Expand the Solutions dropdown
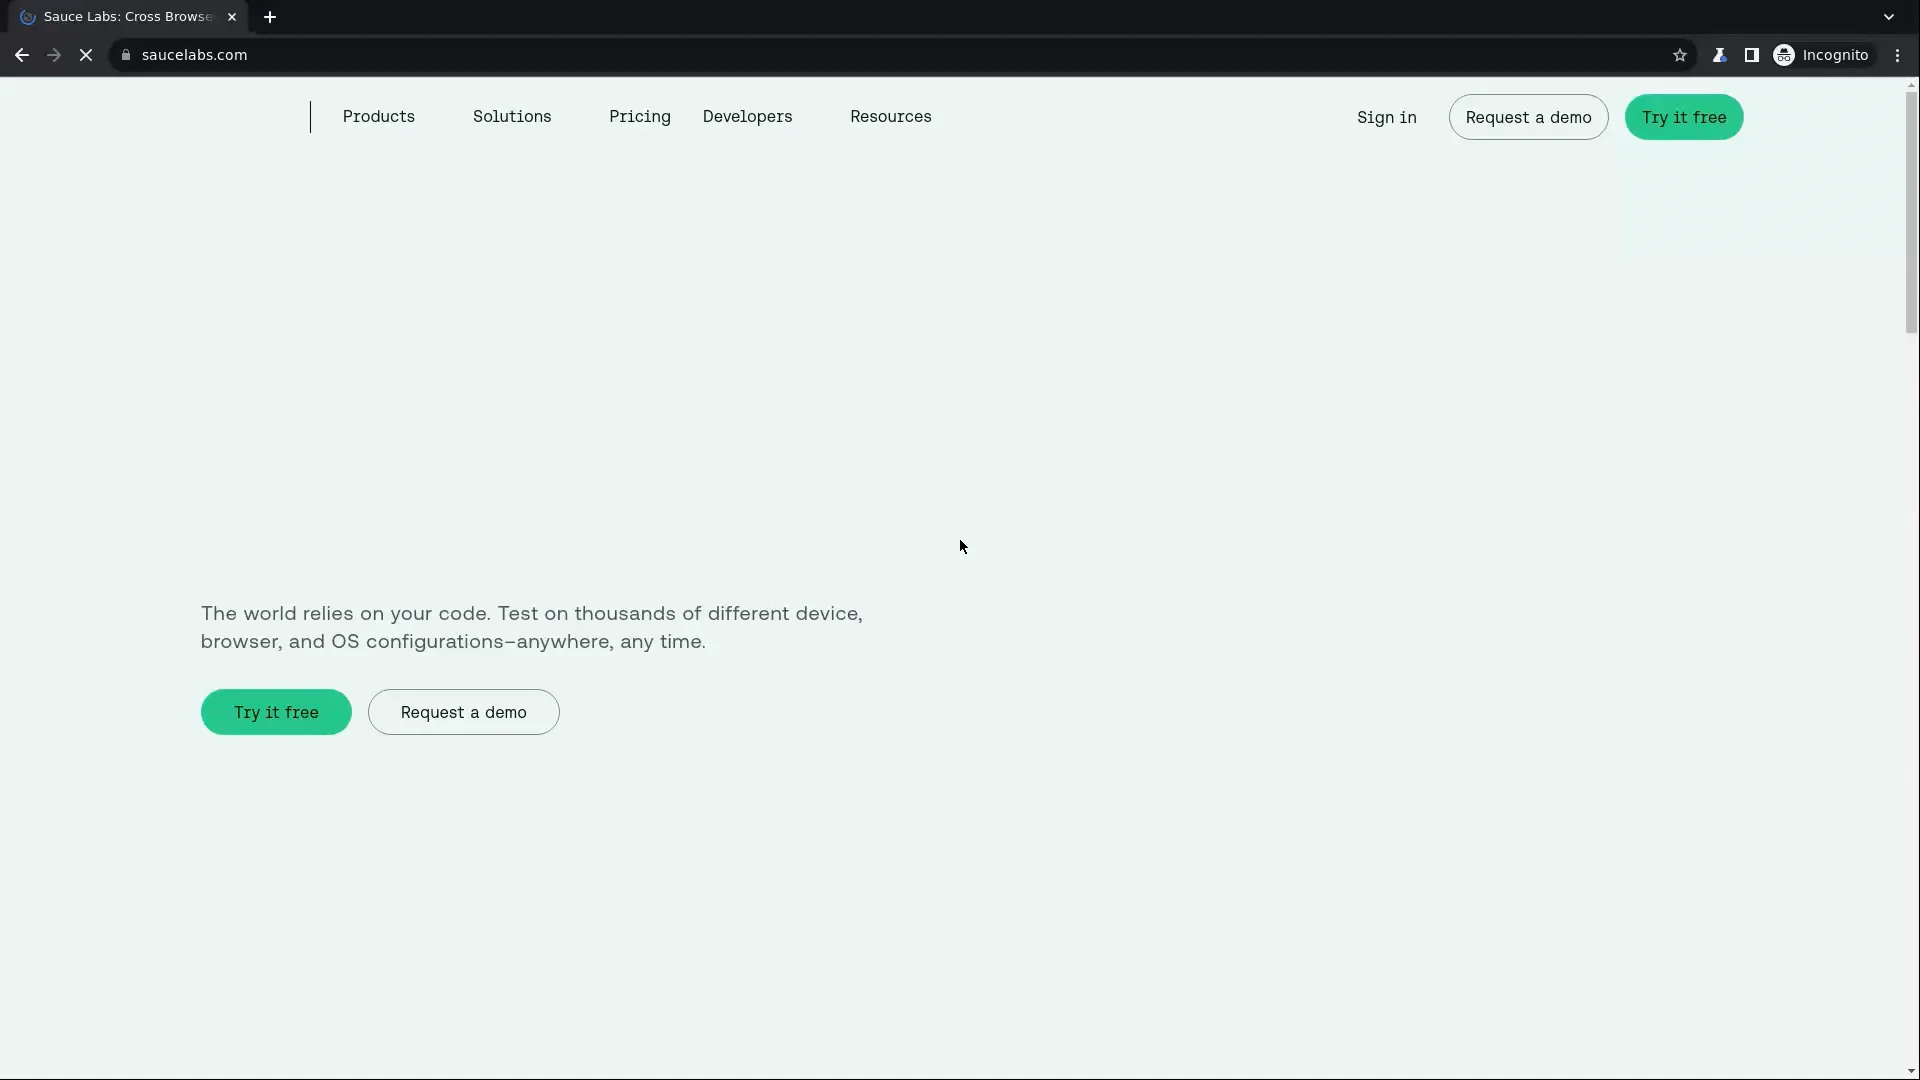Image resolution: width=1920 pixels, height=1080 pixels. [513, 117]
